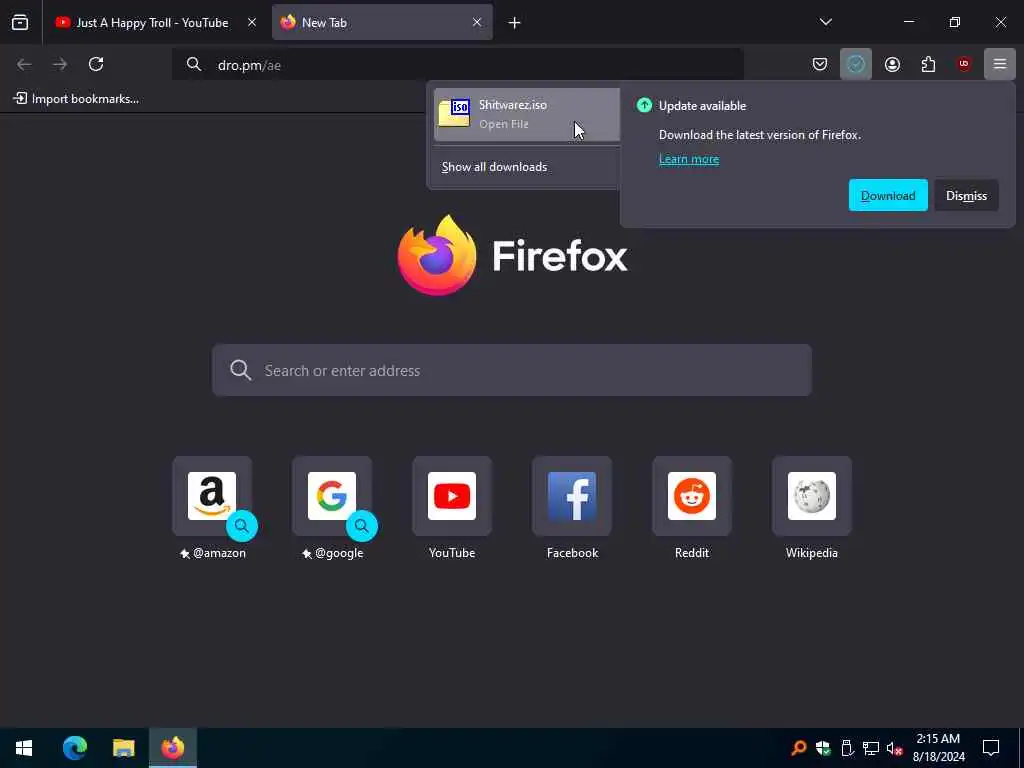Click orange magnifier tray icon
The image size is (1024, 768).
[799, 748]
